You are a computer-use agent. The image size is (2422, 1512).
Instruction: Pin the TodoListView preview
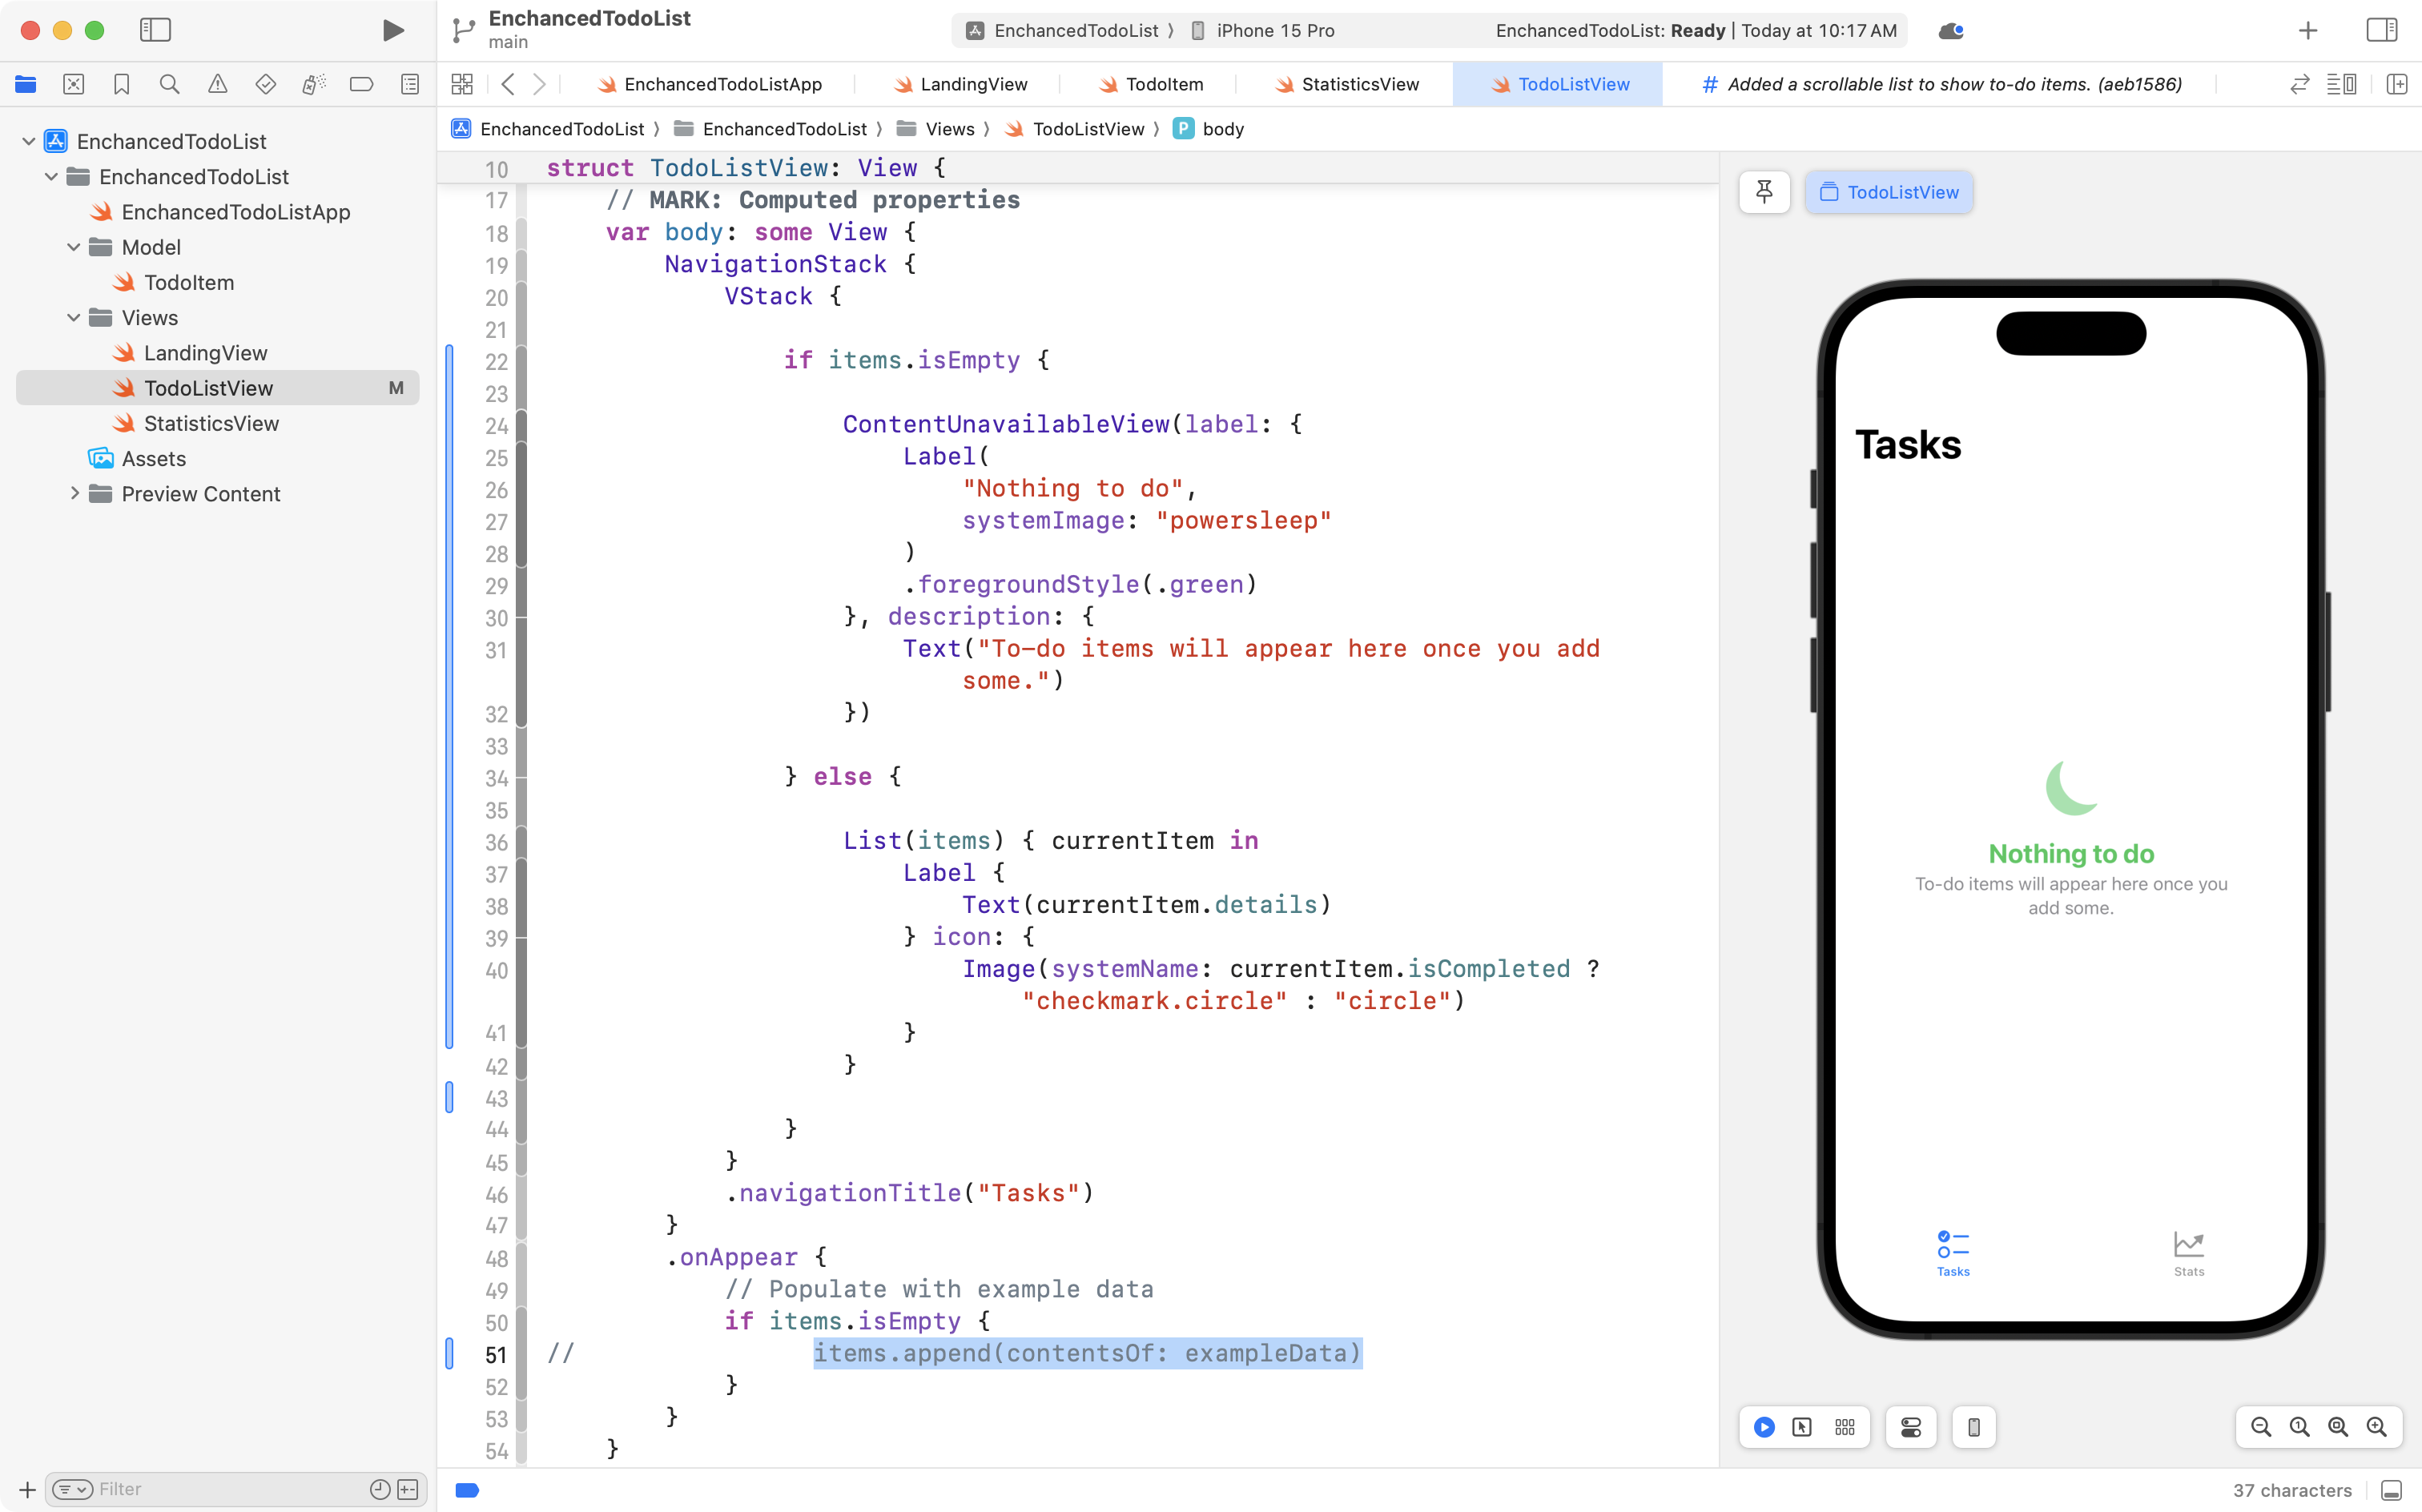point(1764,192)
